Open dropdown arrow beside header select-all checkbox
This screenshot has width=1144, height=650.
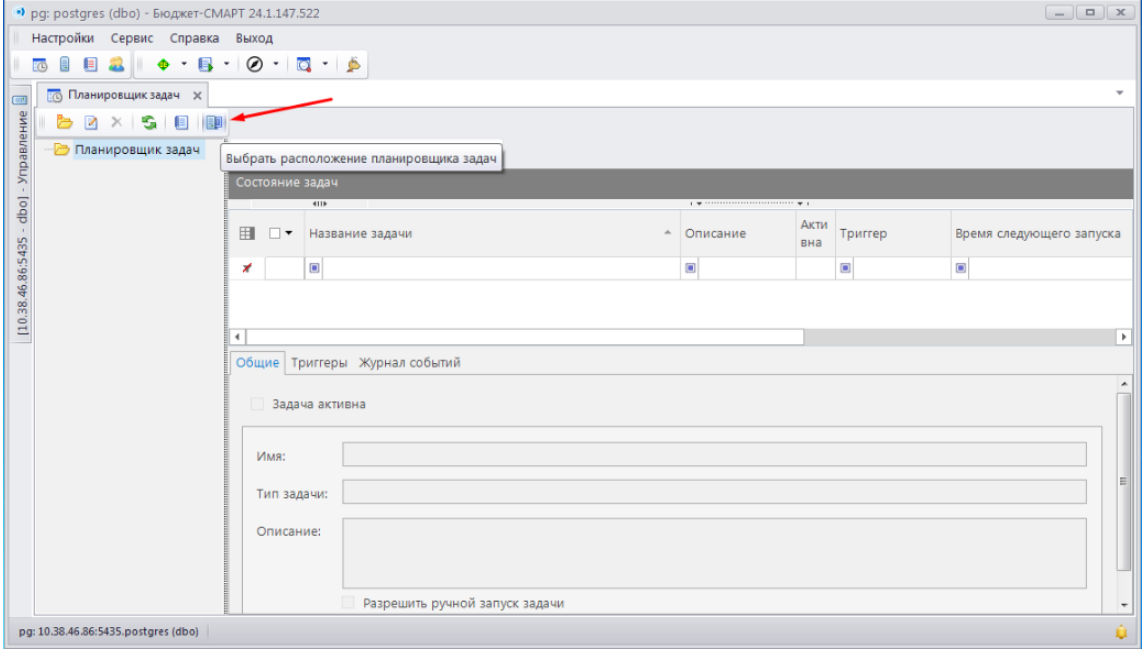click(289, 233)
